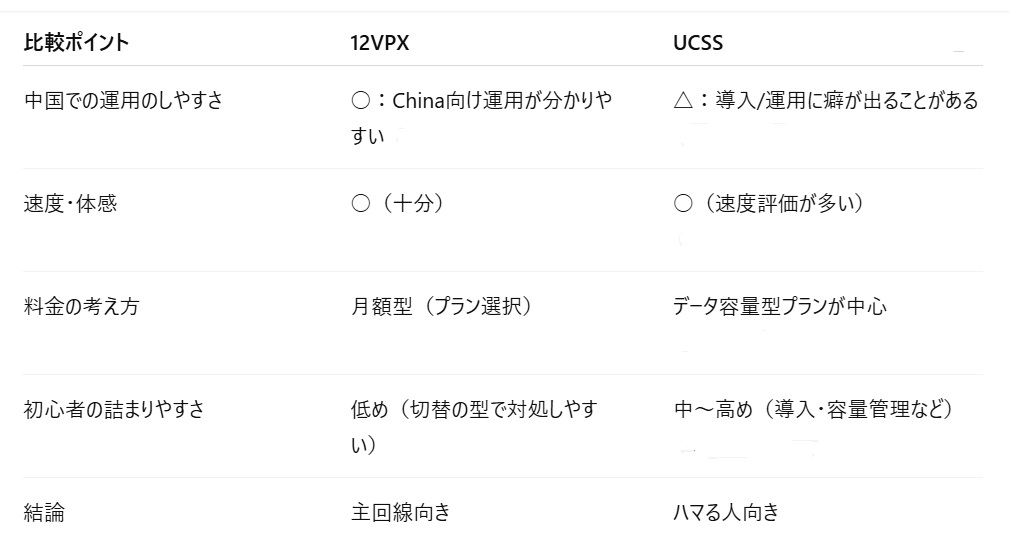Image resolution: width=1009 pixels, height=544 pixels.
Task: Click the 比較ポイント column header
Action: [76, 43]
